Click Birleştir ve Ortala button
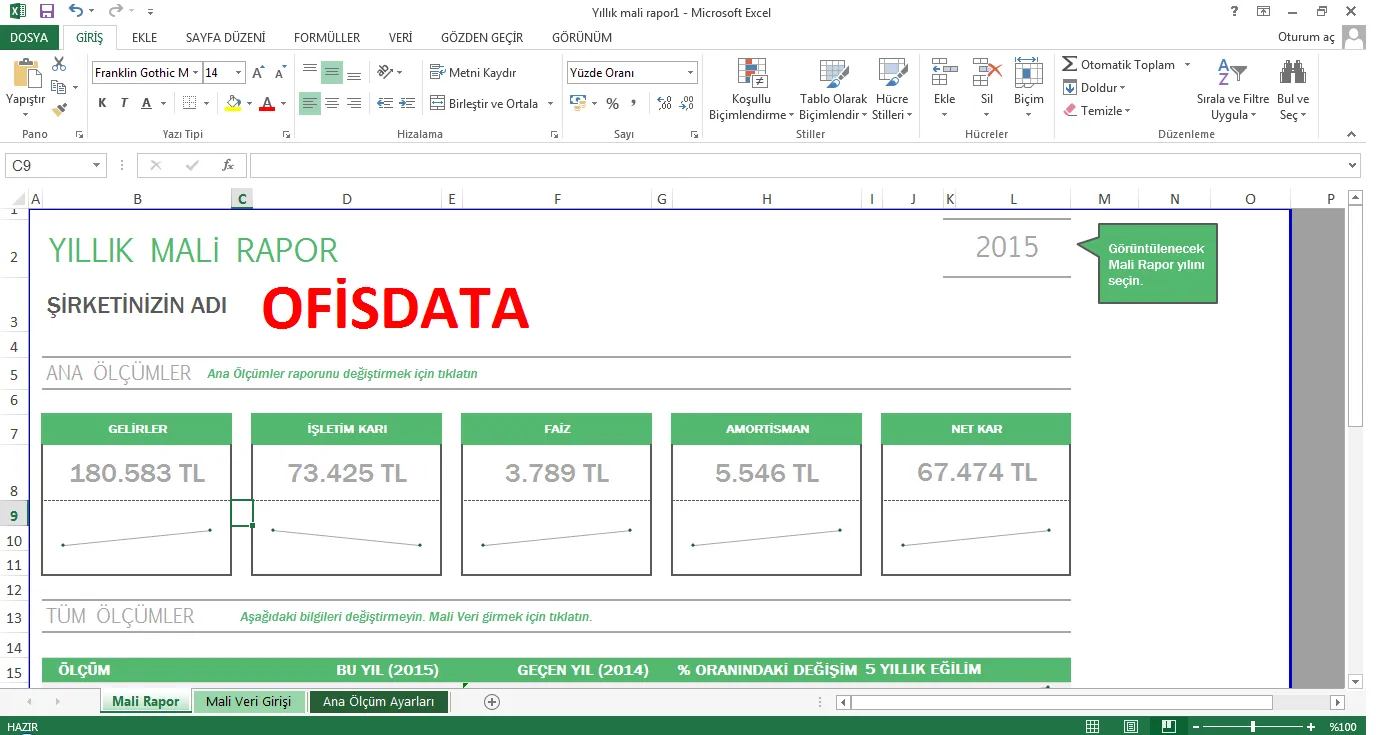The width and height of the screenshot is (1376, 735). [484, 103]
